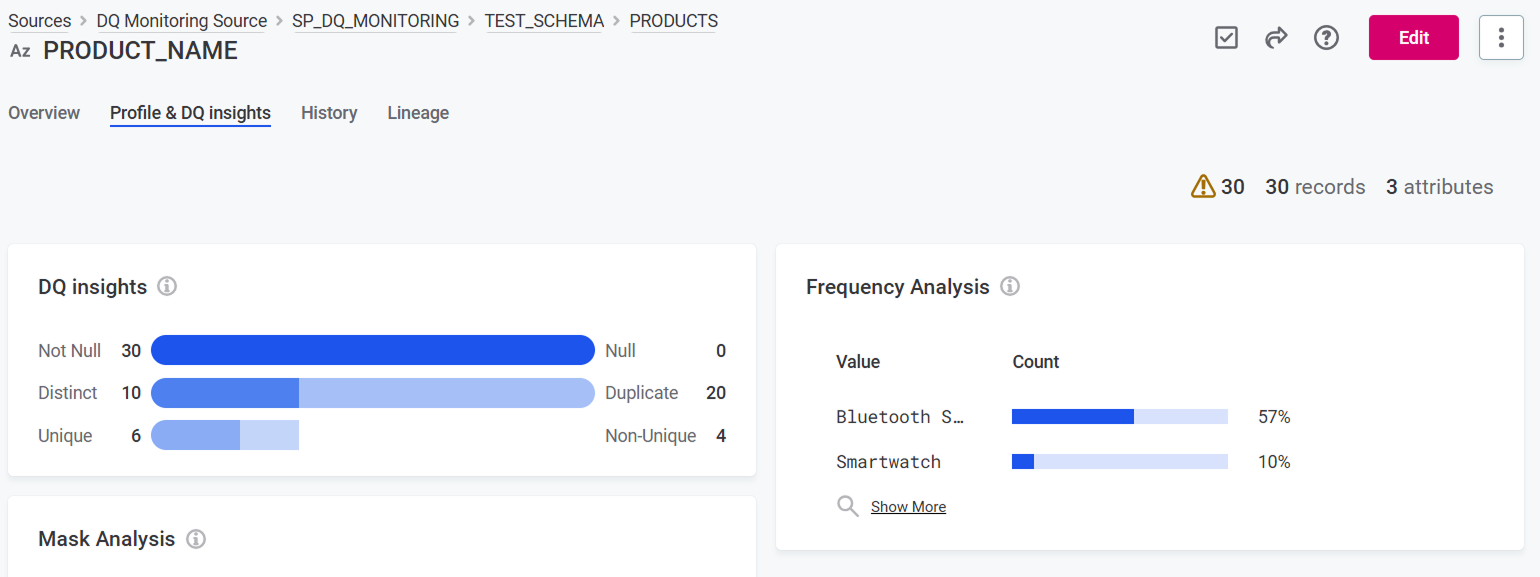1540x577 pixels.
Task: Click the share arrow icon
Action: (1276, 38)
